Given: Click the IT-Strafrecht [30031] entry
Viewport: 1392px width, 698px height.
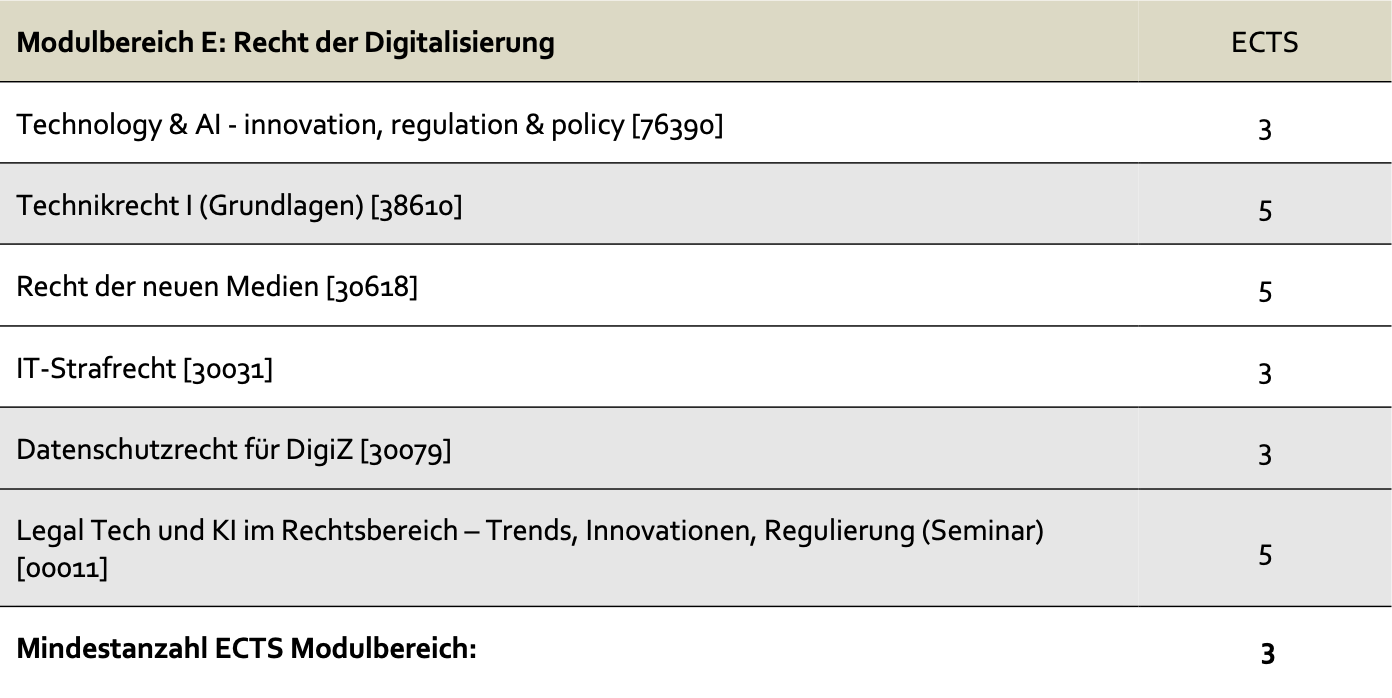Looking at the screenshot, I should click(x=144, y=369).
